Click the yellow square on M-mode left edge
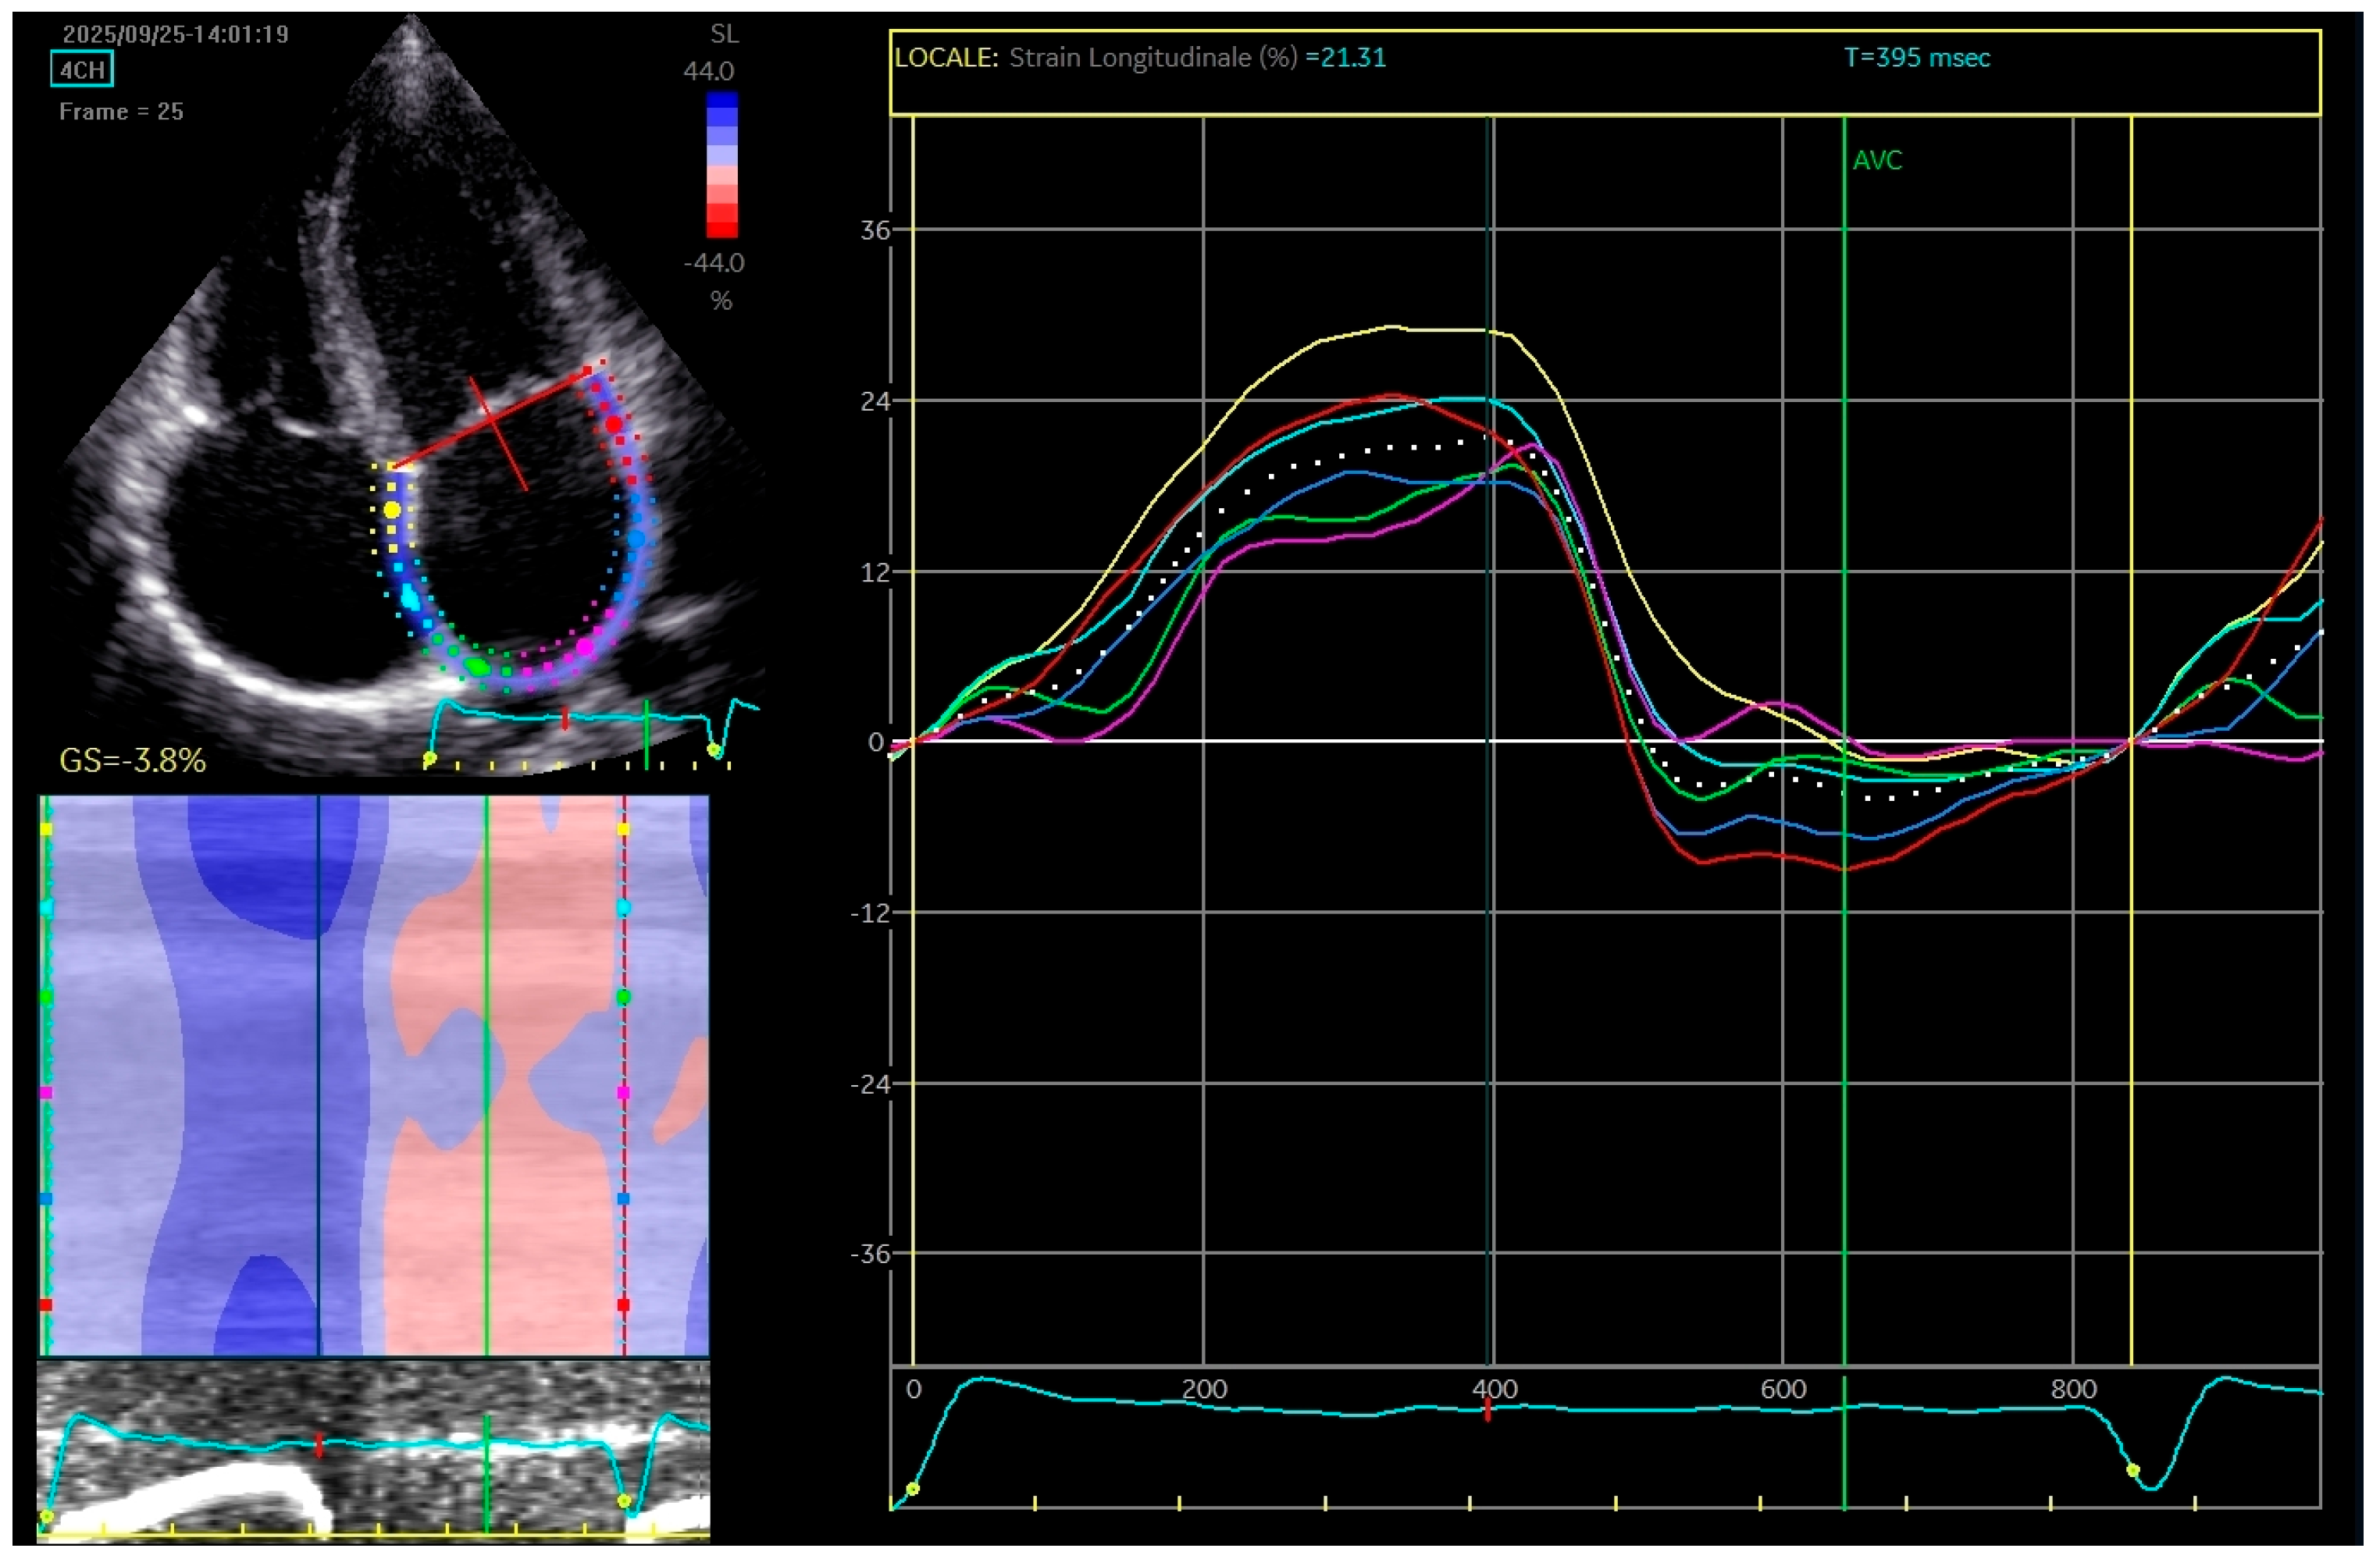Image resolution: width=2380 pixels, height=1559 pixels. (45, 829)
